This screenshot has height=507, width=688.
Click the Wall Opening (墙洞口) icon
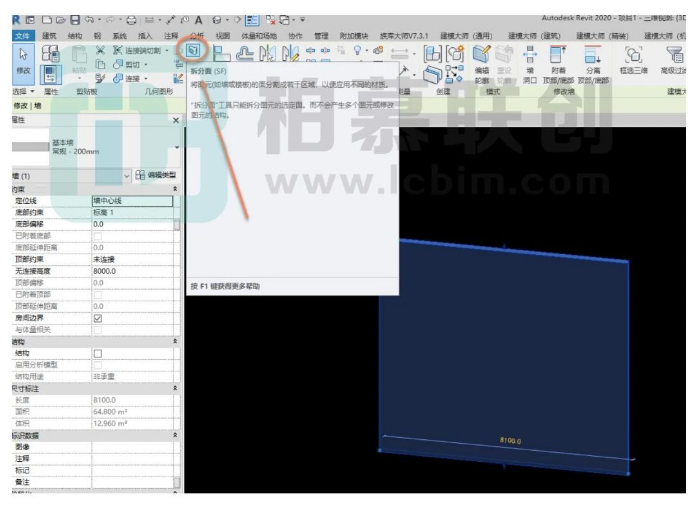(530, 55)
